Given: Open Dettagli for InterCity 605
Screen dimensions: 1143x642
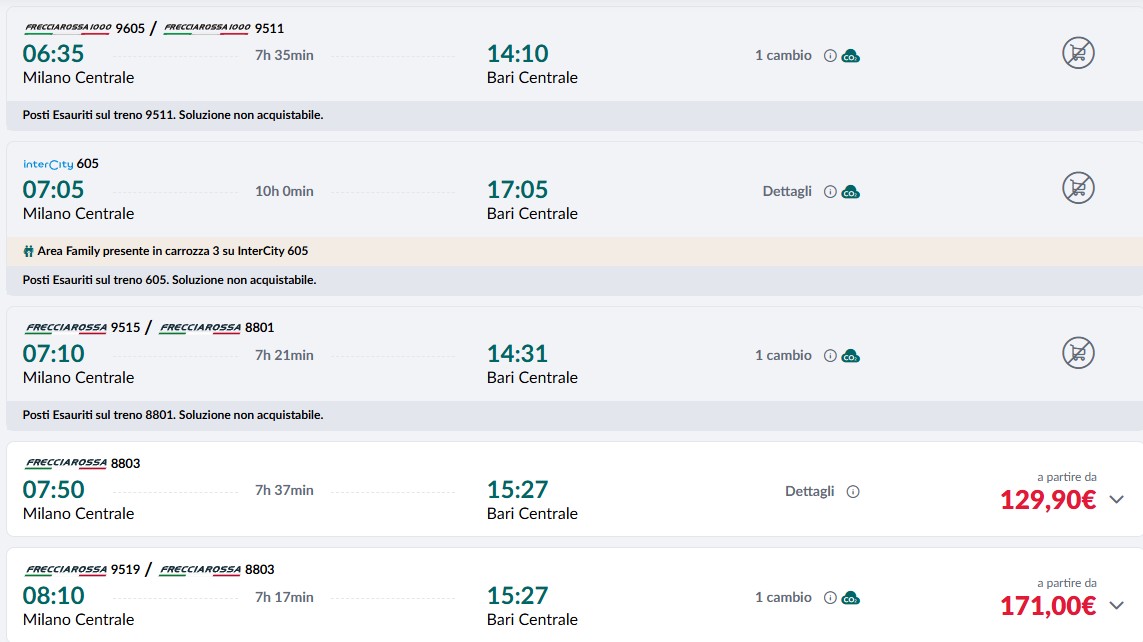Looking at the screenshot, I should pyautogui.click(x=787, y=191).
